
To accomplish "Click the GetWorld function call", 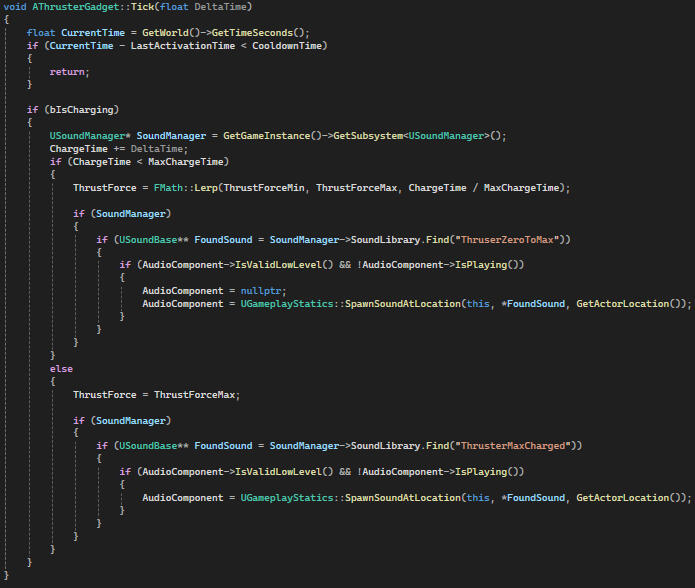I will (x=165, y=33).
